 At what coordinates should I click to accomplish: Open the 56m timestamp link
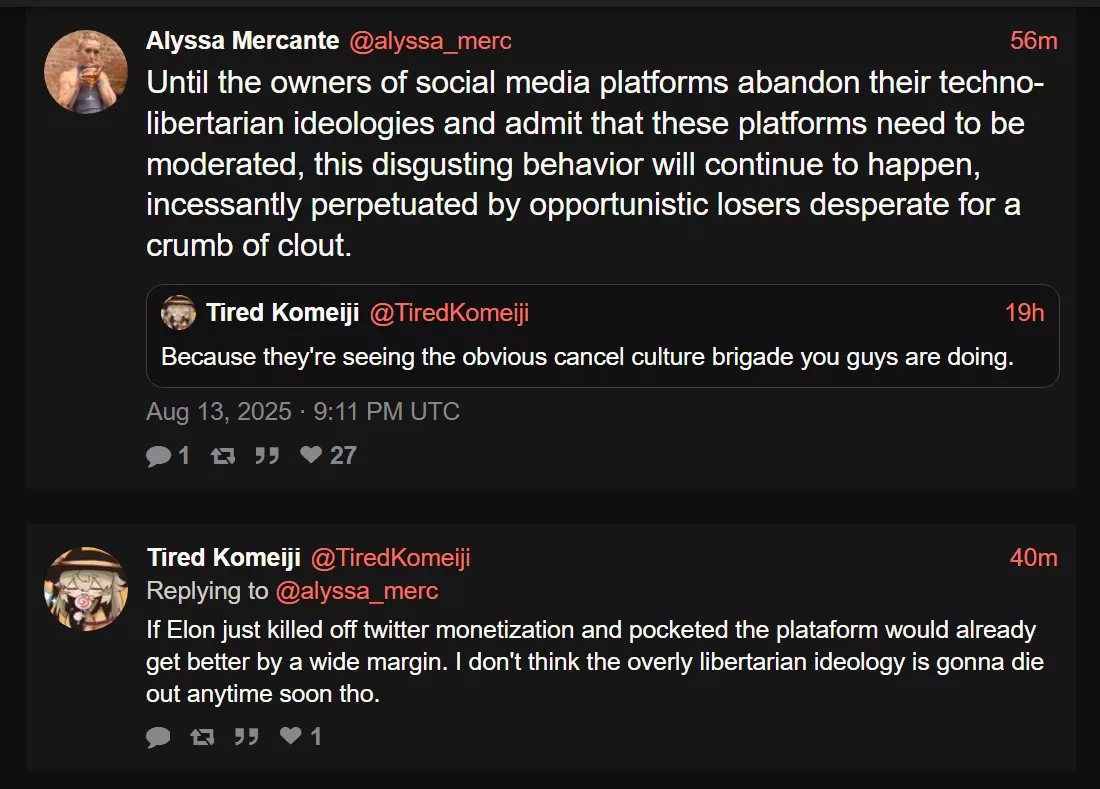coord(1033,41)
